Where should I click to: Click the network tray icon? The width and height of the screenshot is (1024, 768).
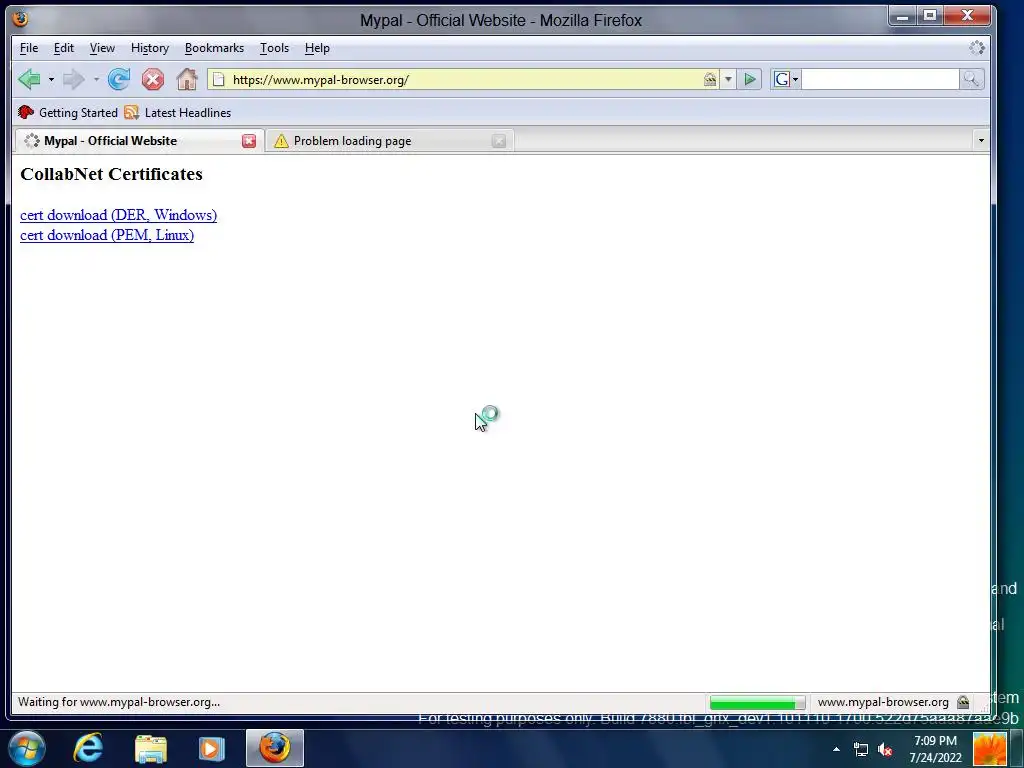861,749
